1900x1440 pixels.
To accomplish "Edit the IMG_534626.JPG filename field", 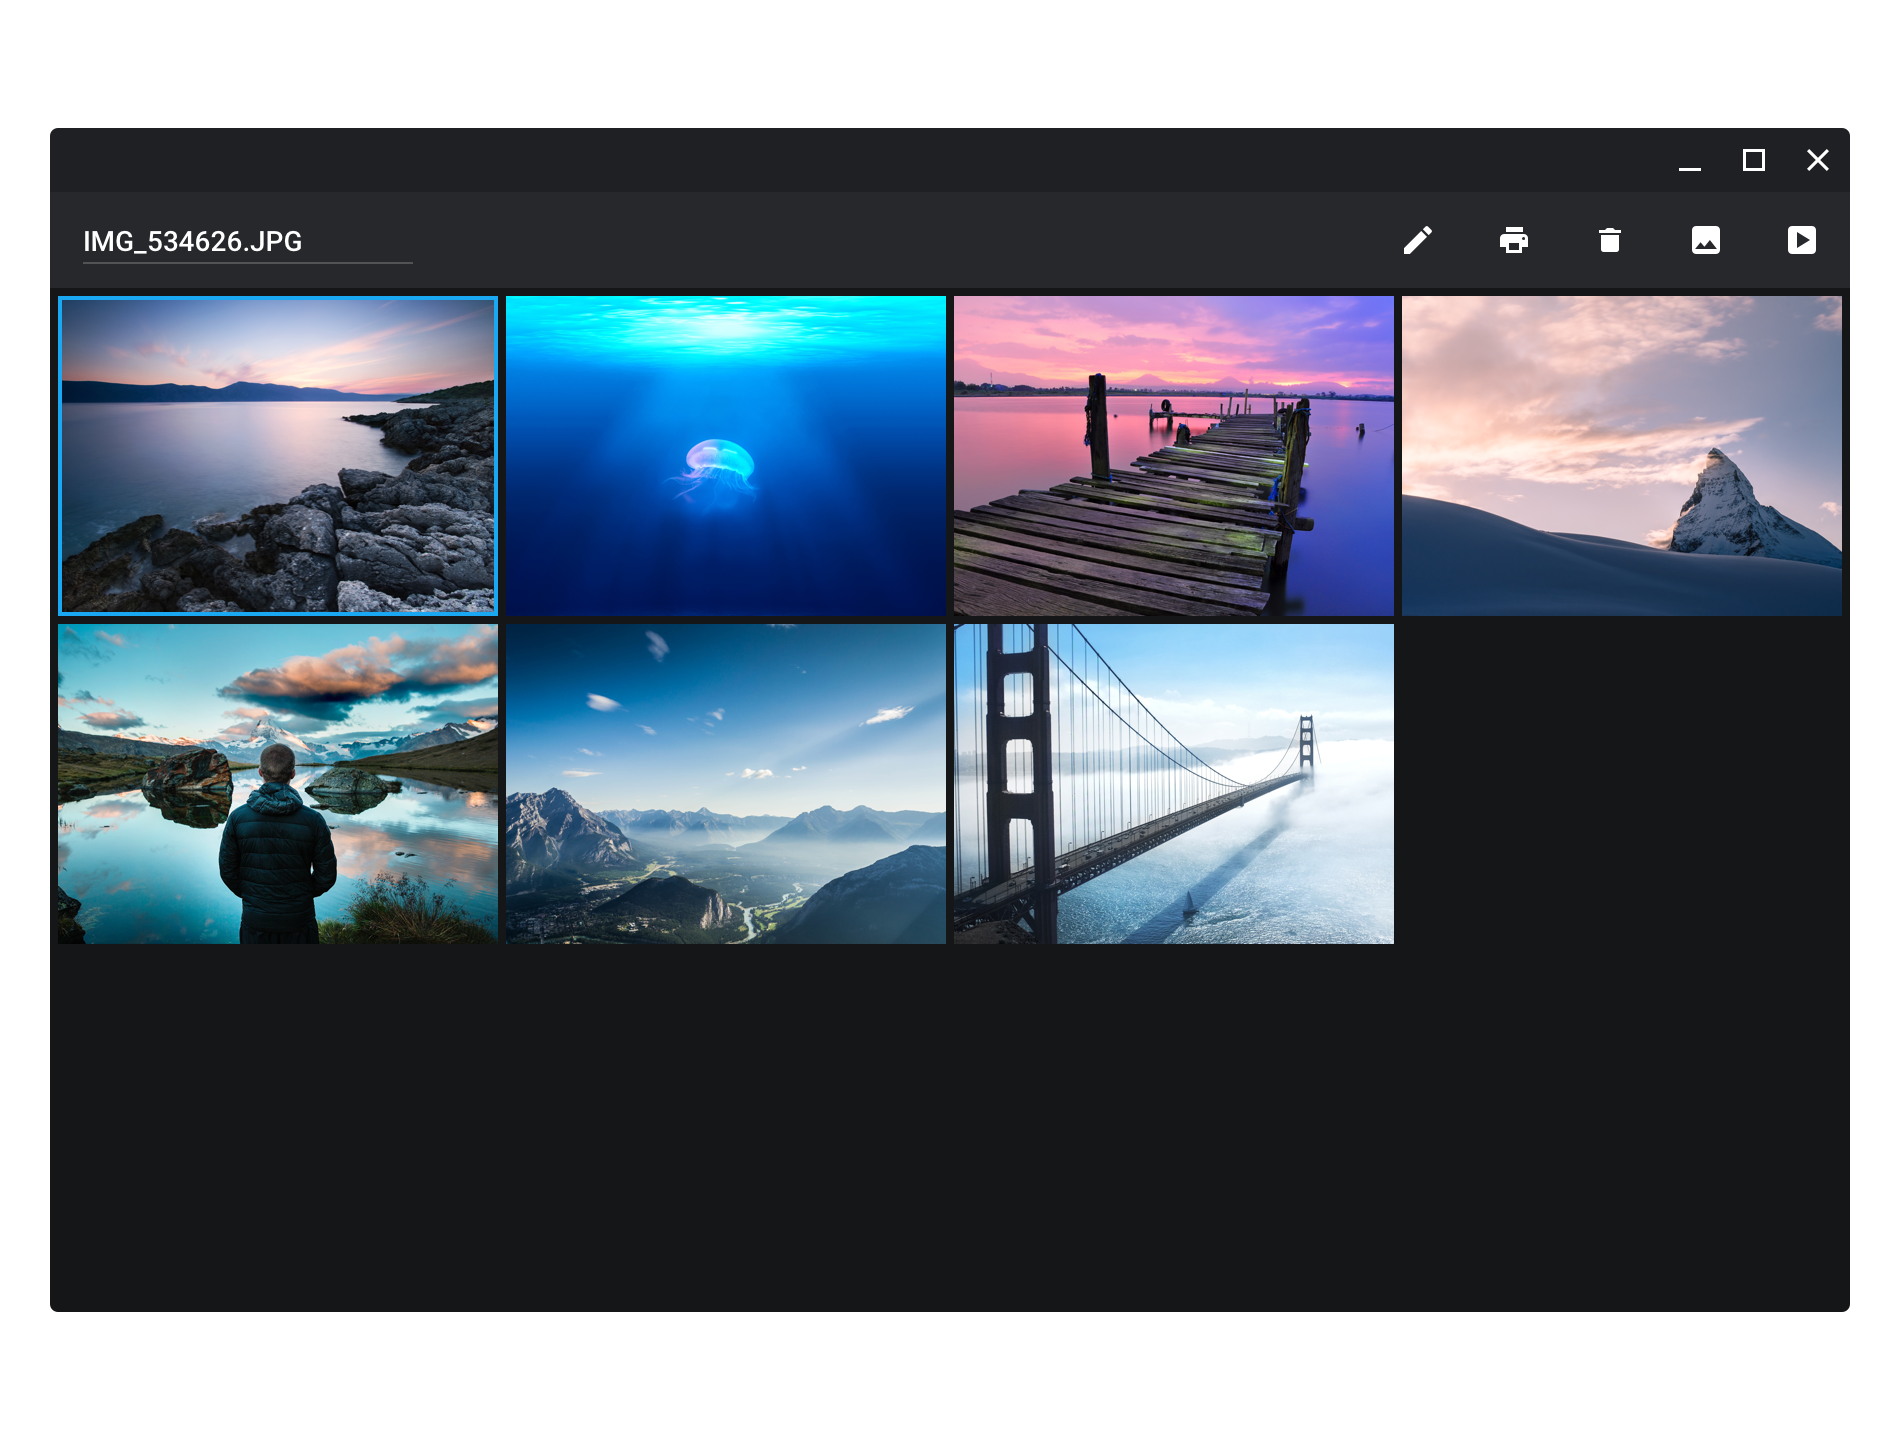I will [x=247, y=242].
